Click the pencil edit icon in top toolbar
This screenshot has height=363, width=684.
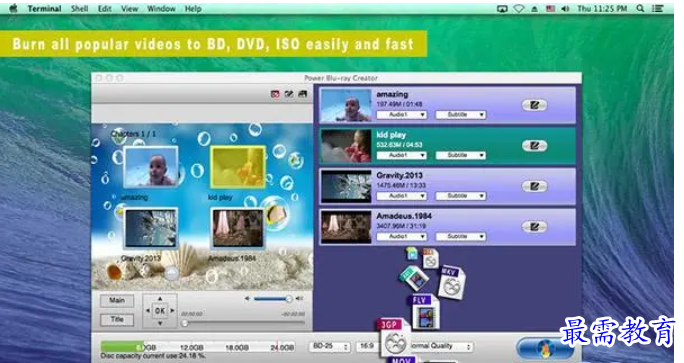point(288,94)
